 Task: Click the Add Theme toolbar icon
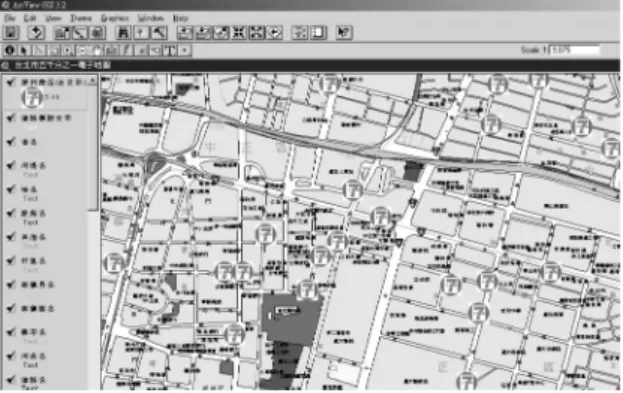pos(36,33)
